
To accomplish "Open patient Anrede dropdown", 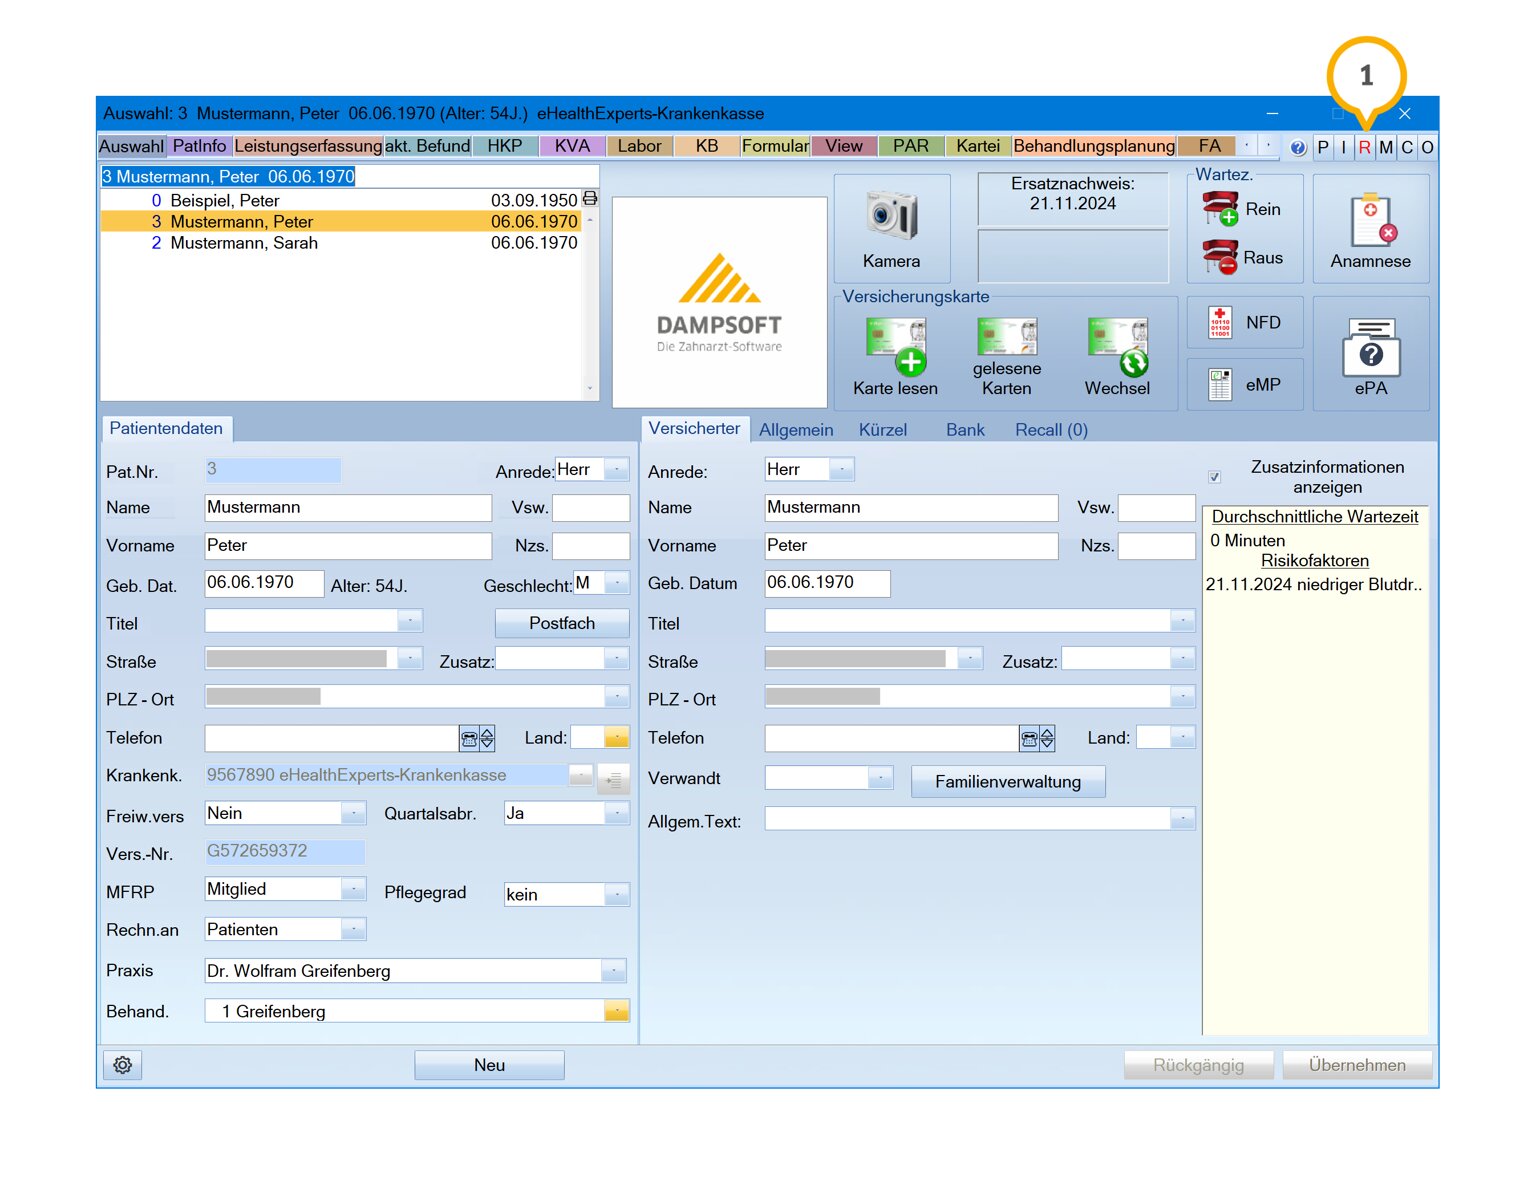I will coord(617,469).
